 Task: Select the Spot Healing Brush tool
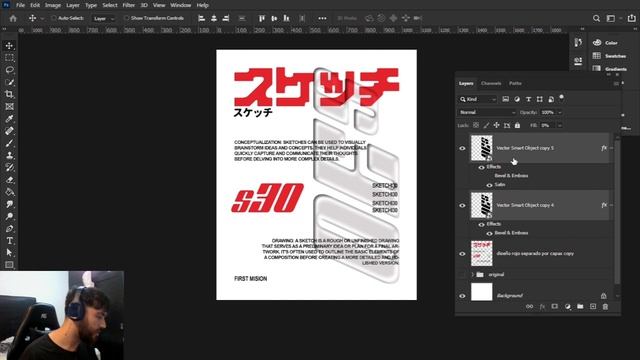pos(9,131)
